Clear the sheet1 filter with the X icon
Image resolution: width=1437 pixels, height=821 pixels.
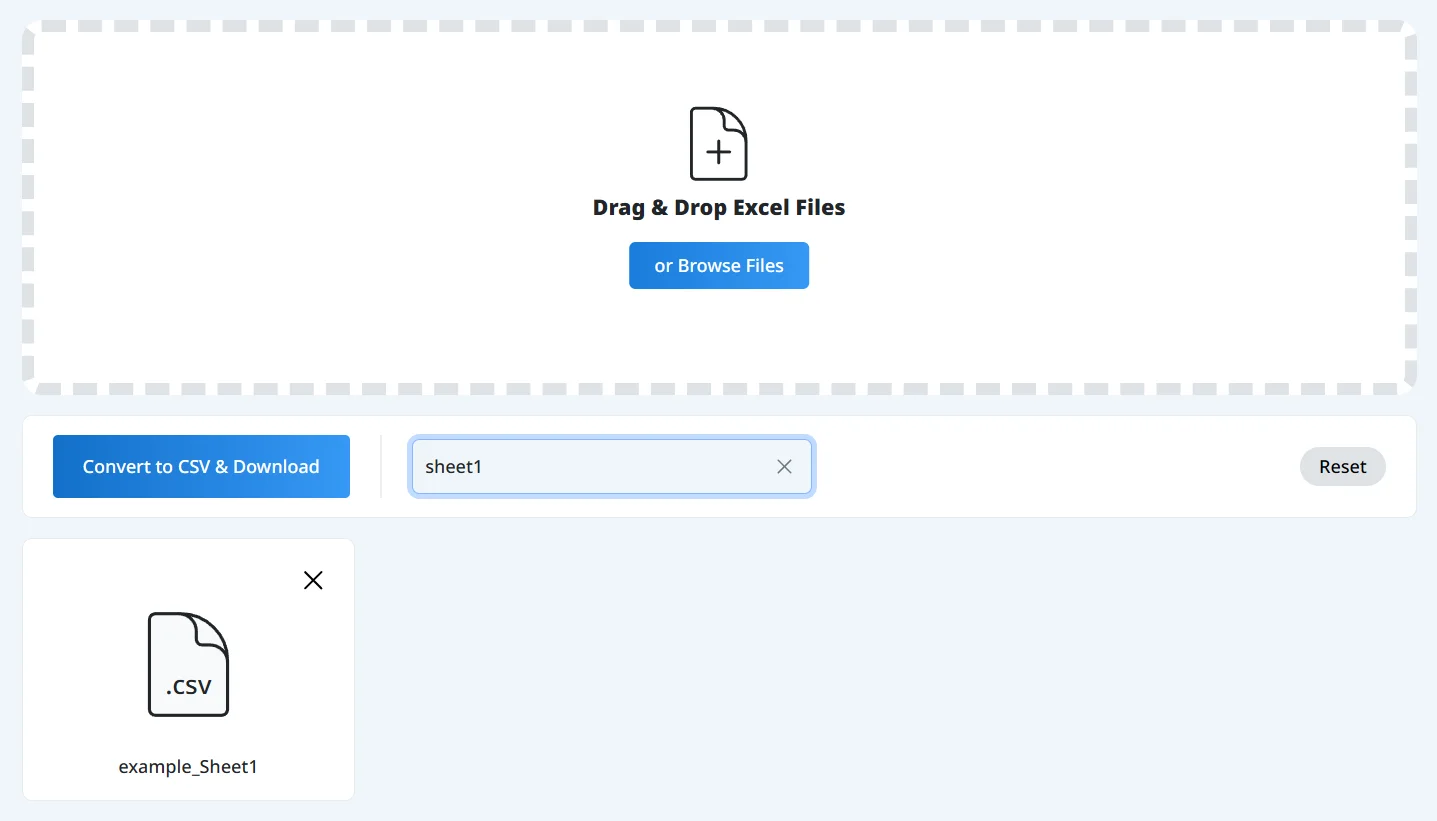point(784,467)
